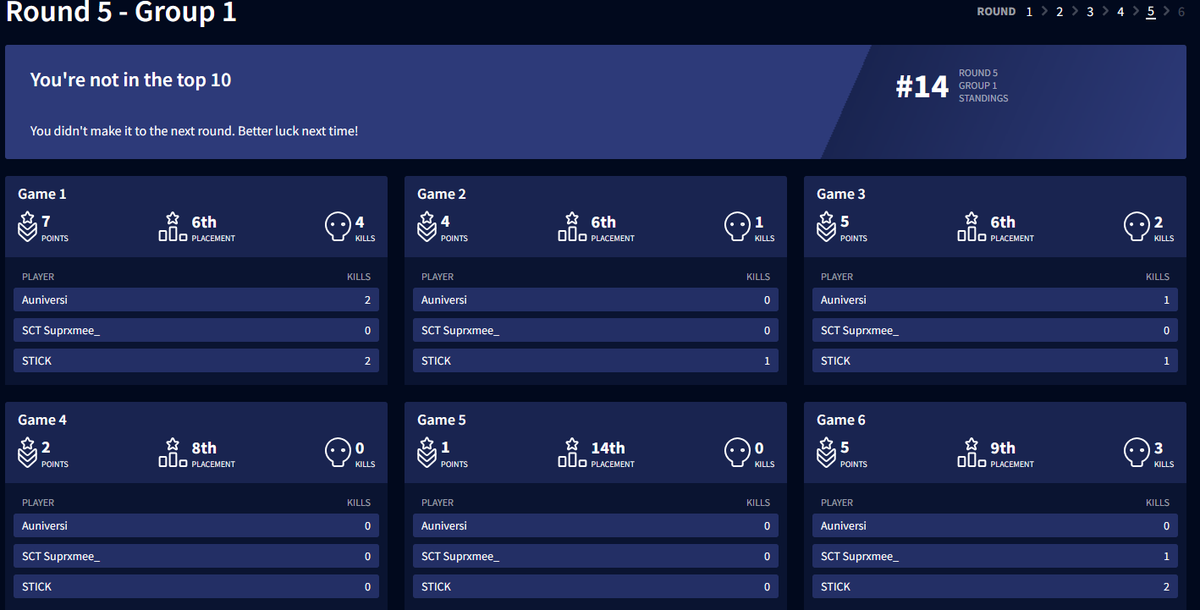
Task: Go to Round 4 in the round navigator
Action: point(1120,12)
